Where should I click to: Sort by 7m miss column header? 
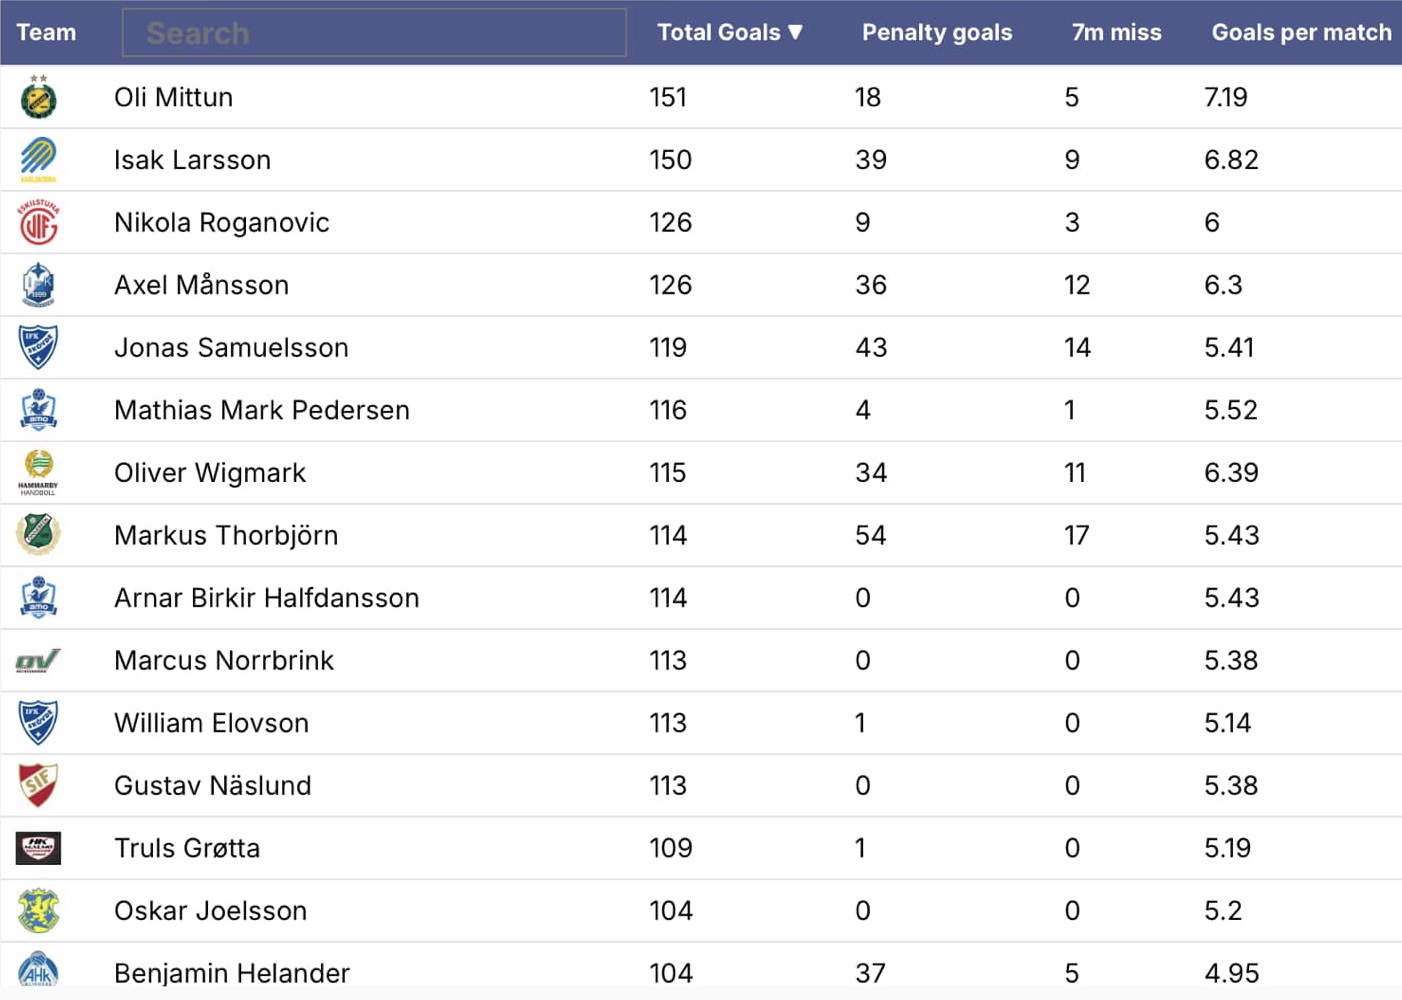[1116, 33]
